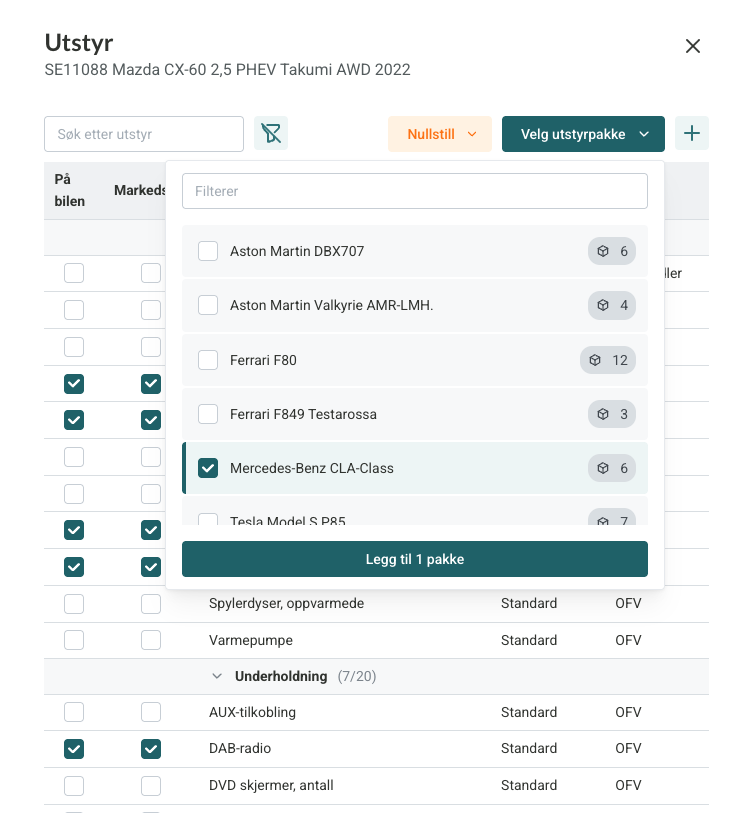
Task: Click the Søk etter utstyr search field
Action: pos(144,134)
